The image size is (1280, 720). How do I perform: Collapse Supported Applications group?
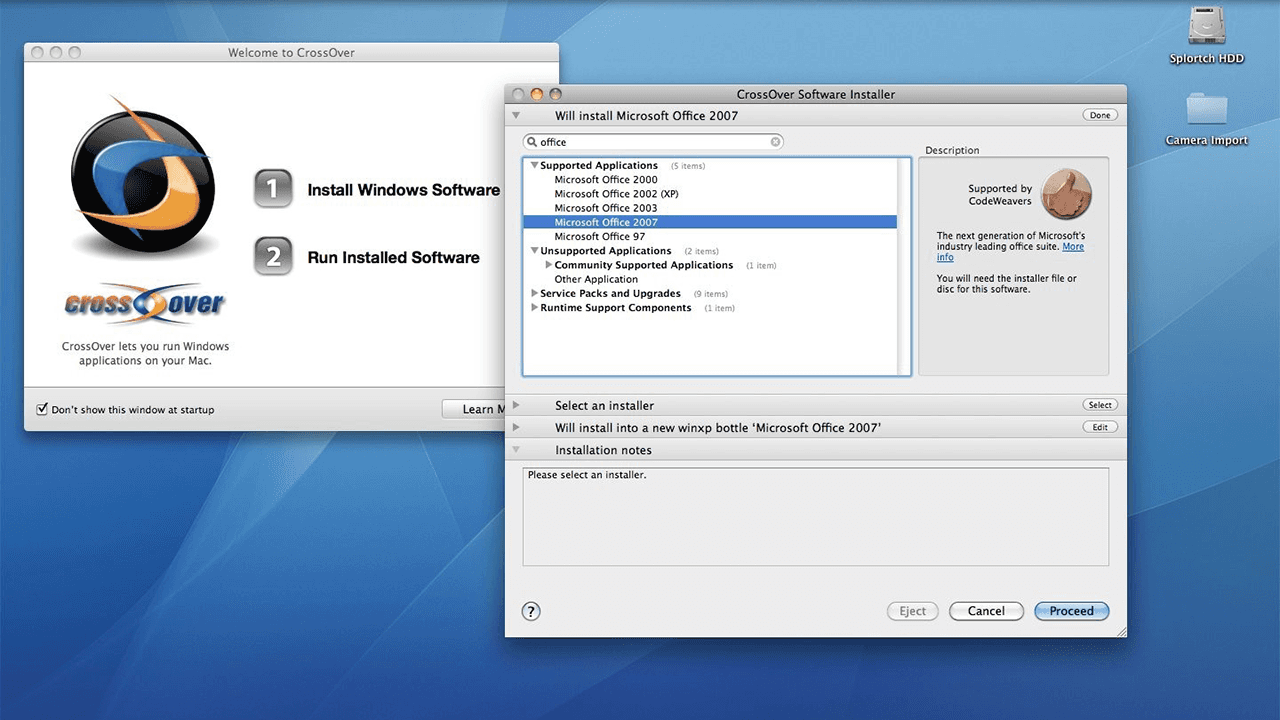click(x=534, y=165)
